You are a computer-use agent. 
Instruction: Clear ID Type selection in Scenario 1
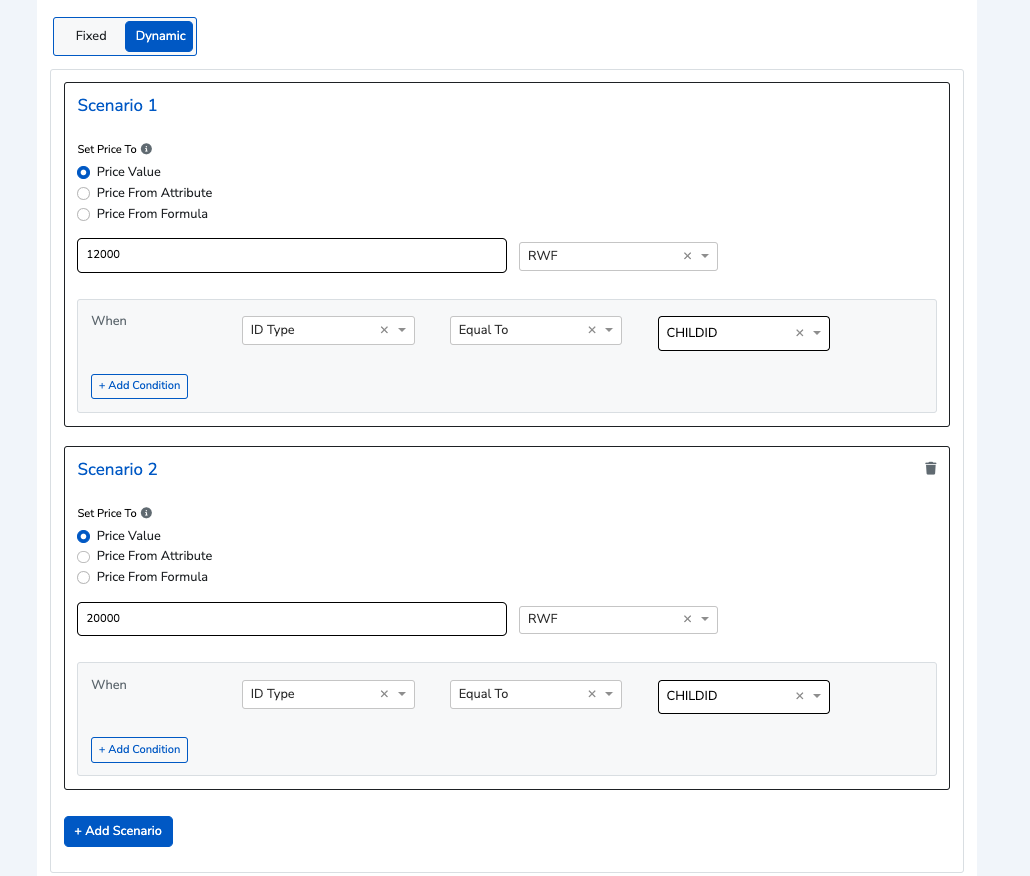(384, 330)
